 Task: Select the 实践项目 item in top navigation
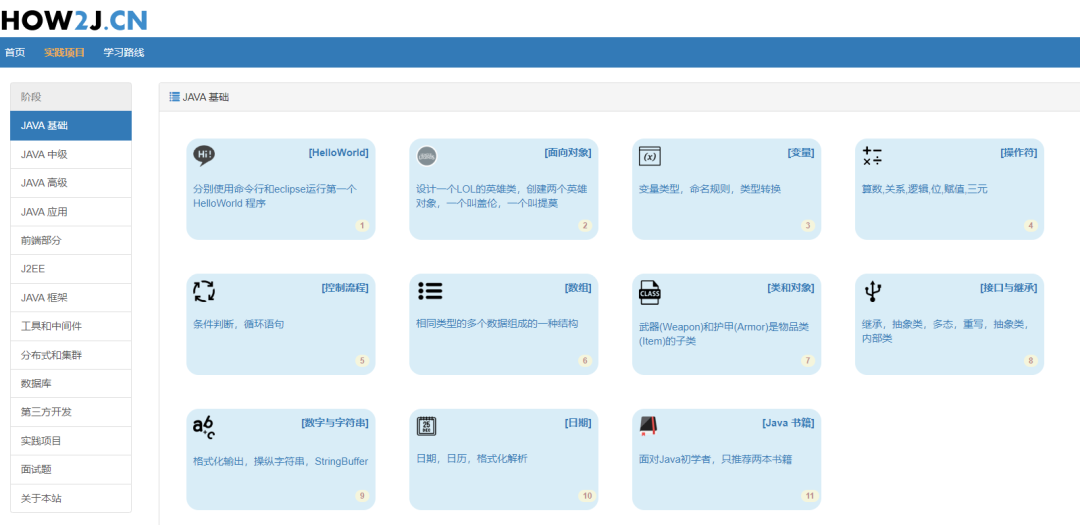click(65, 52)
